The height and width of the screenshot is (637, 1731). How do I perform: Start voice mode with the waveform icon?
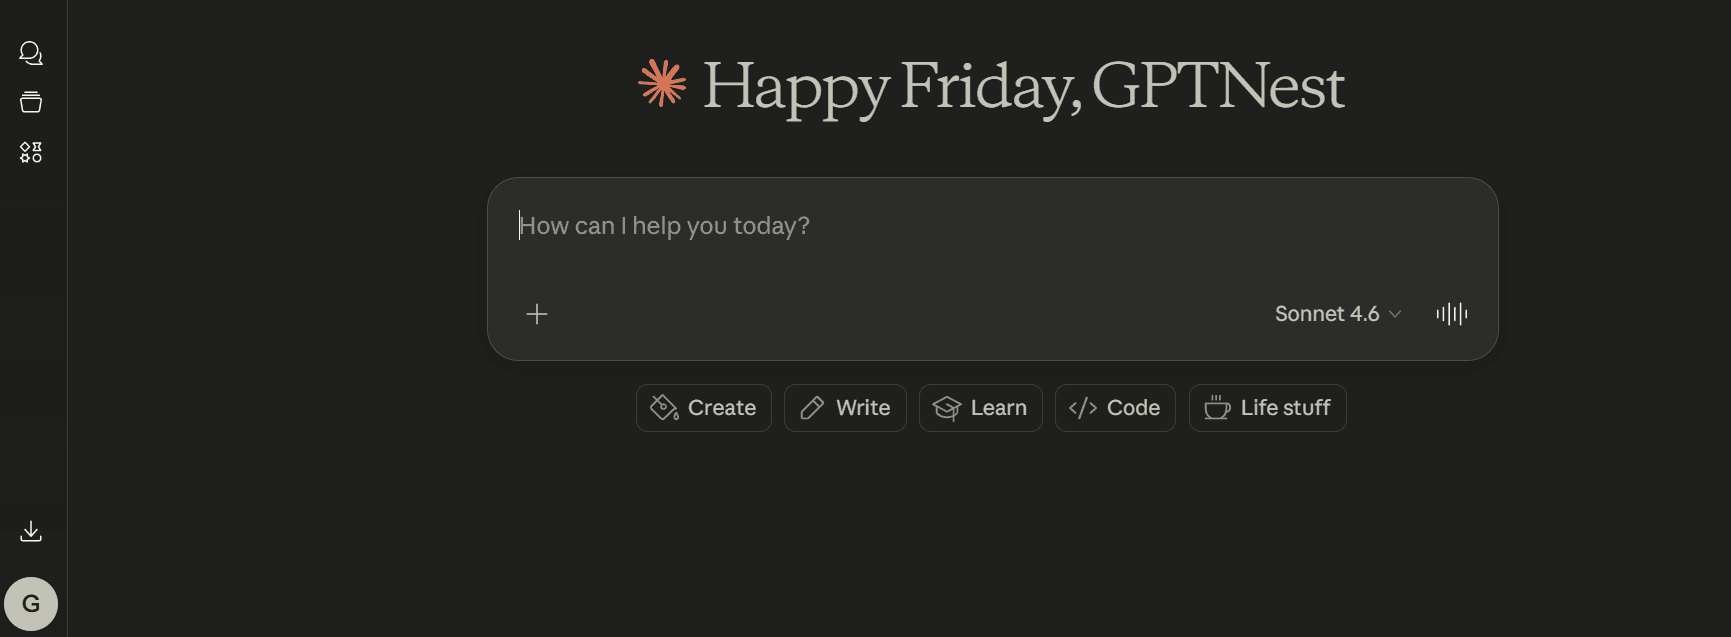(x=1451, y=314)
